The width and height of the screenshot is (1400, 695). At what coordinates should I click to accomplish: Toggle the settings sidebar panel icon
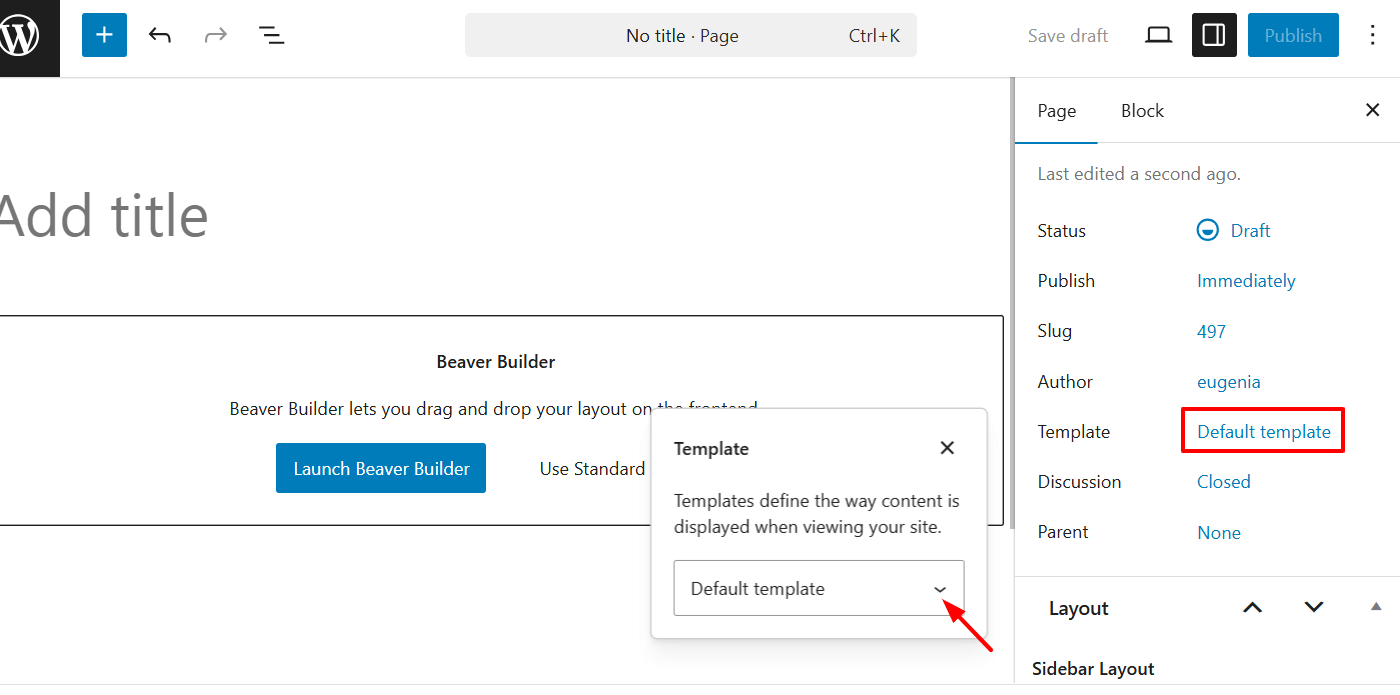pos(1214,36)
